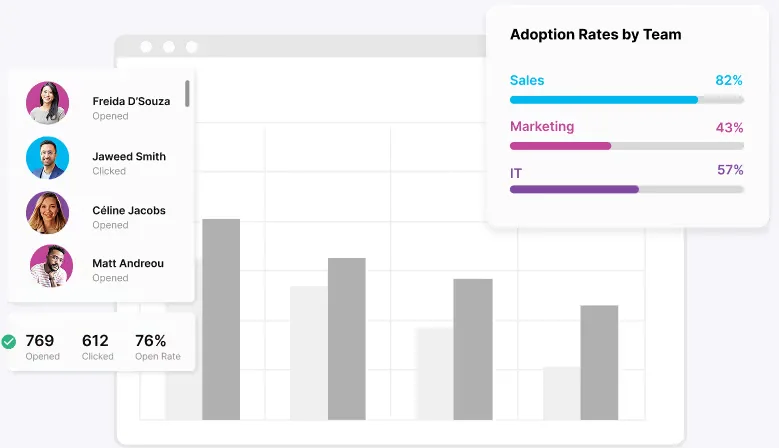Select the name Matt Andreou
779x448 pixels.
tap(128, 263)
